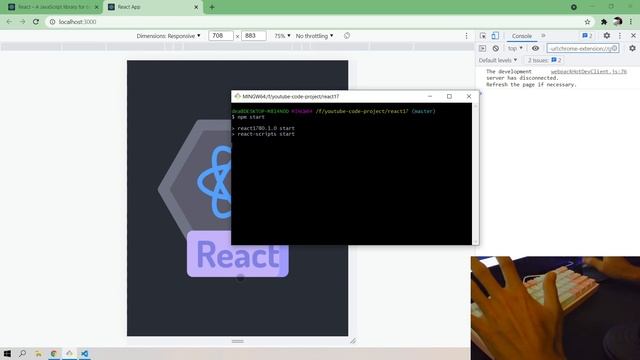The height and width of the screenshot is (360, 640).
Task: View site information icon in address bar
Action: pyautogui.click(x=52, y=22)
